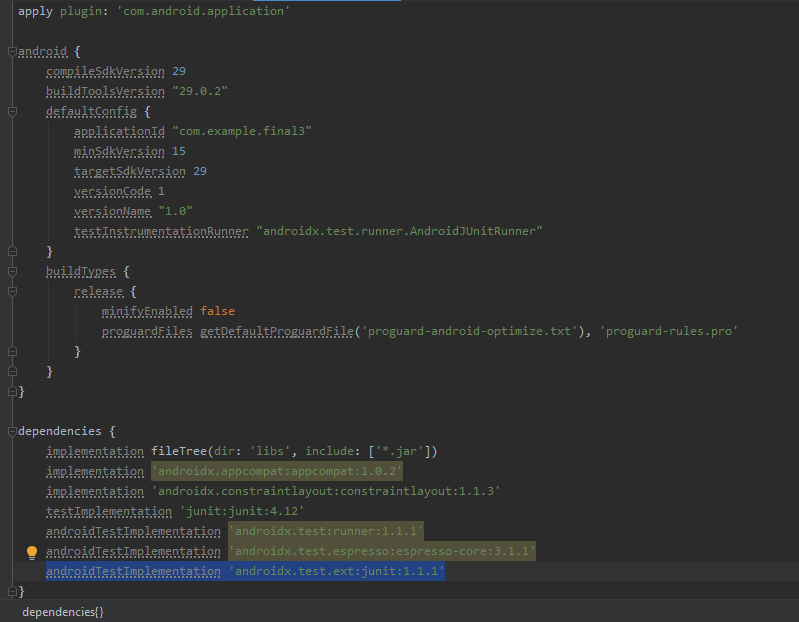This screenshot has height=622, width=799.
Task: Click the "29.0.2" build tools value
Action: (x=200, y=91)
